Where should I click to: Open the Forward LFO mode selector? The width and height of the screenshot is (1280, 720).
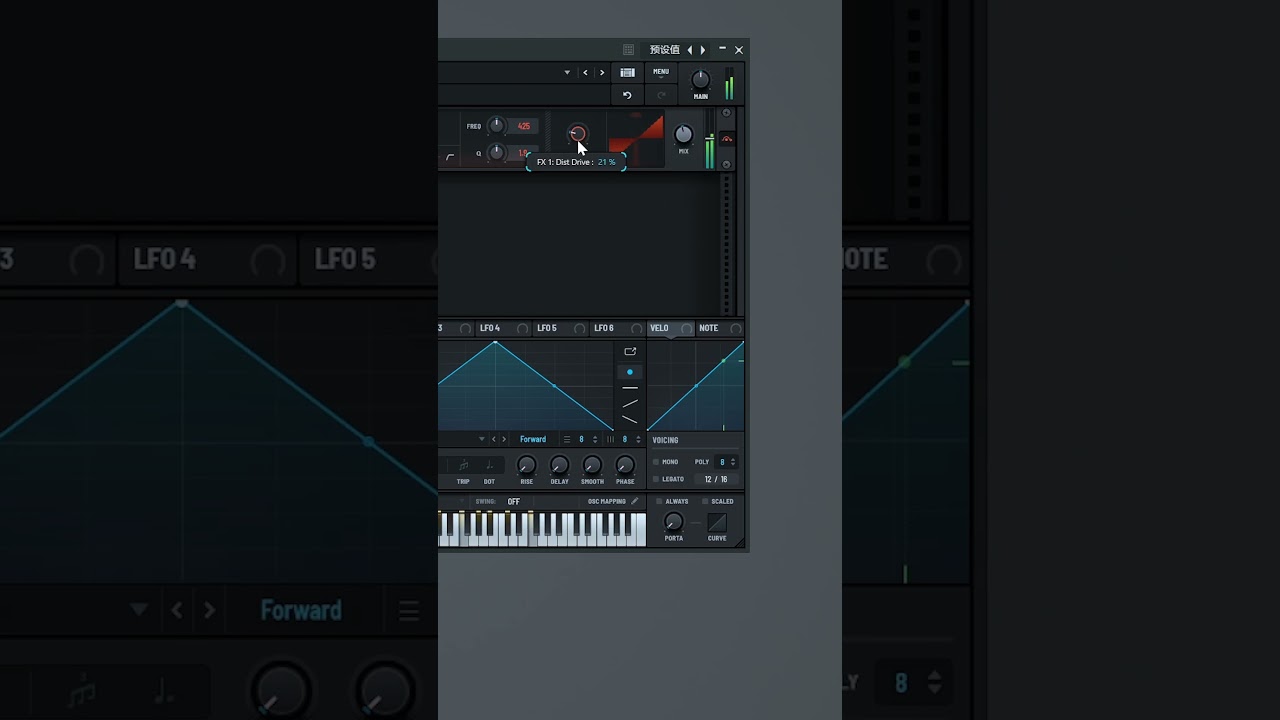click(533, 439)
